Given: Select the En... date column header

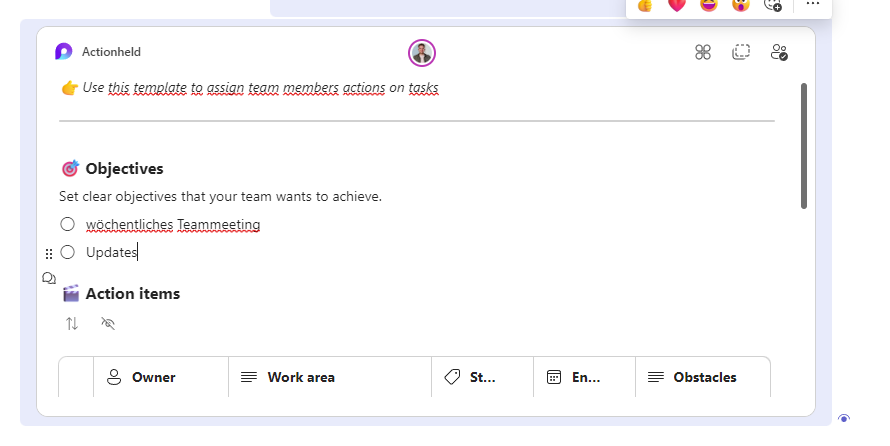Looking at the screenshot, I should [x=585, y=377].
